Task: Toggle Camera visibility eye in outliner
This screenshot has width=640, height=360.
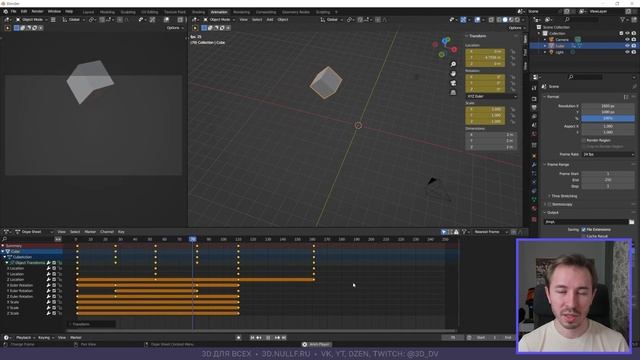Action: point(627,40)
